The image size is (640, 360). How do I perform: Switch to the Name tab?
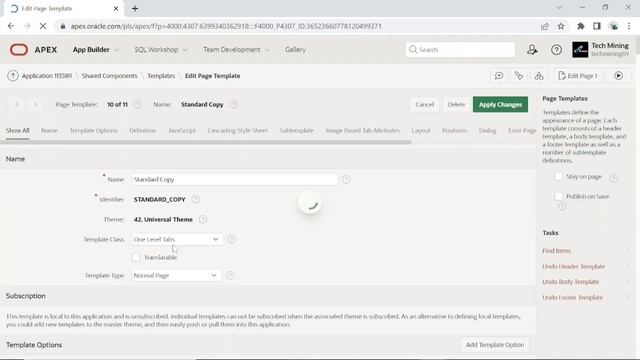click(x=49, y=131)
